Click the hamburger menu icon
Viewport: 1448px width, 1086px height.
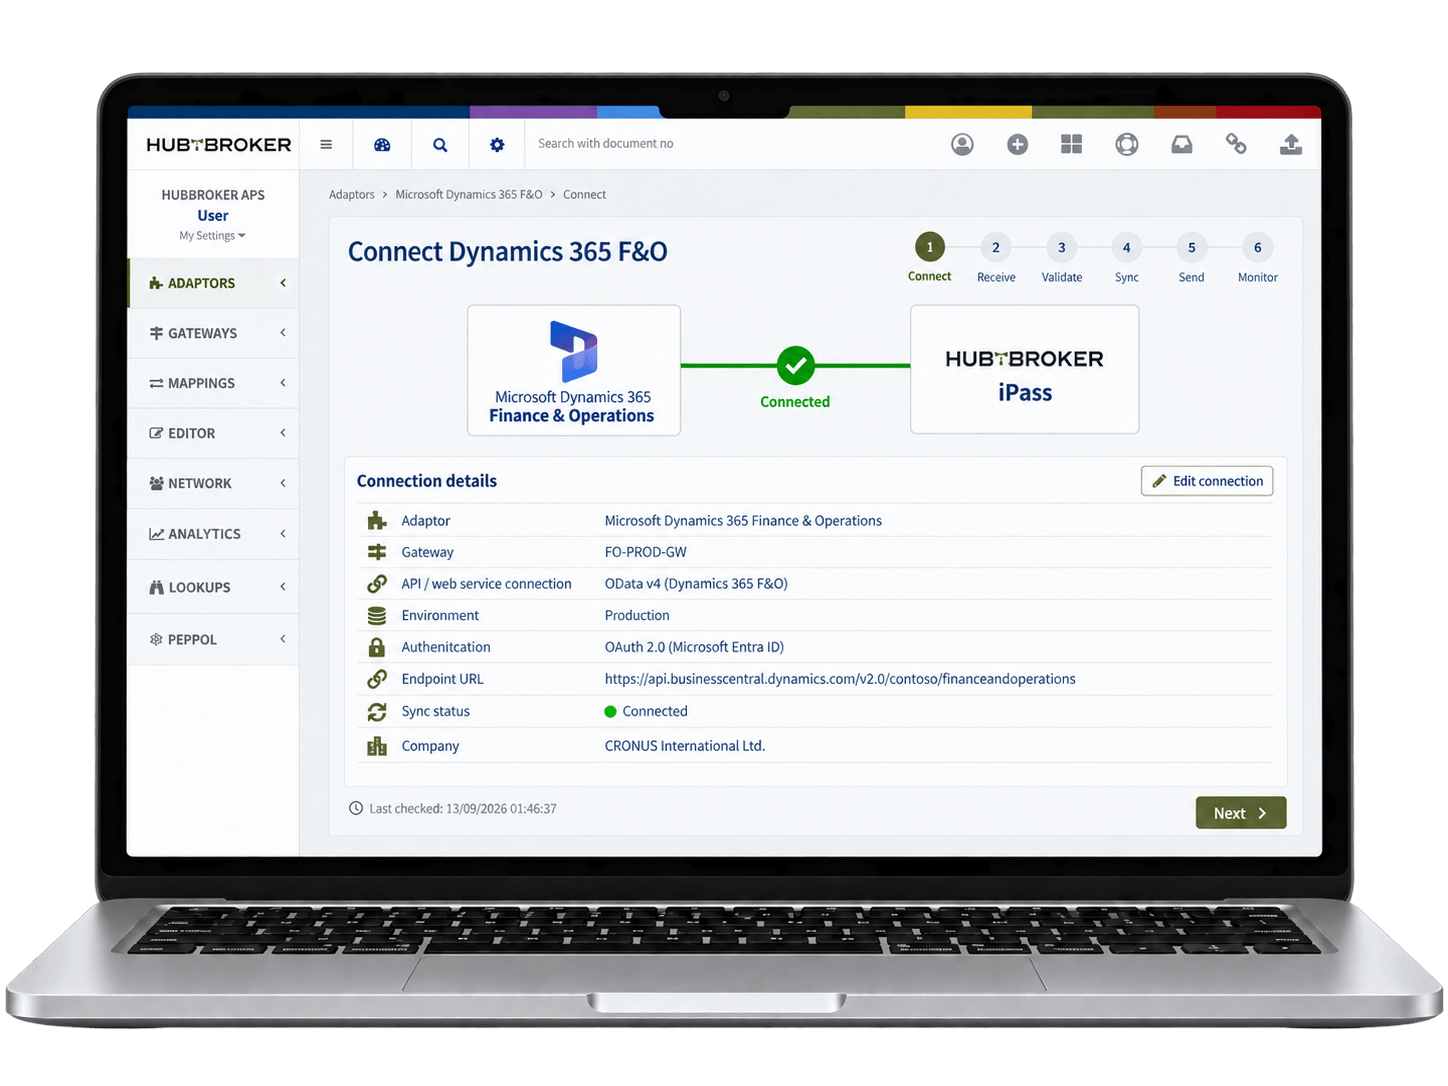click(x=326, y=144)
